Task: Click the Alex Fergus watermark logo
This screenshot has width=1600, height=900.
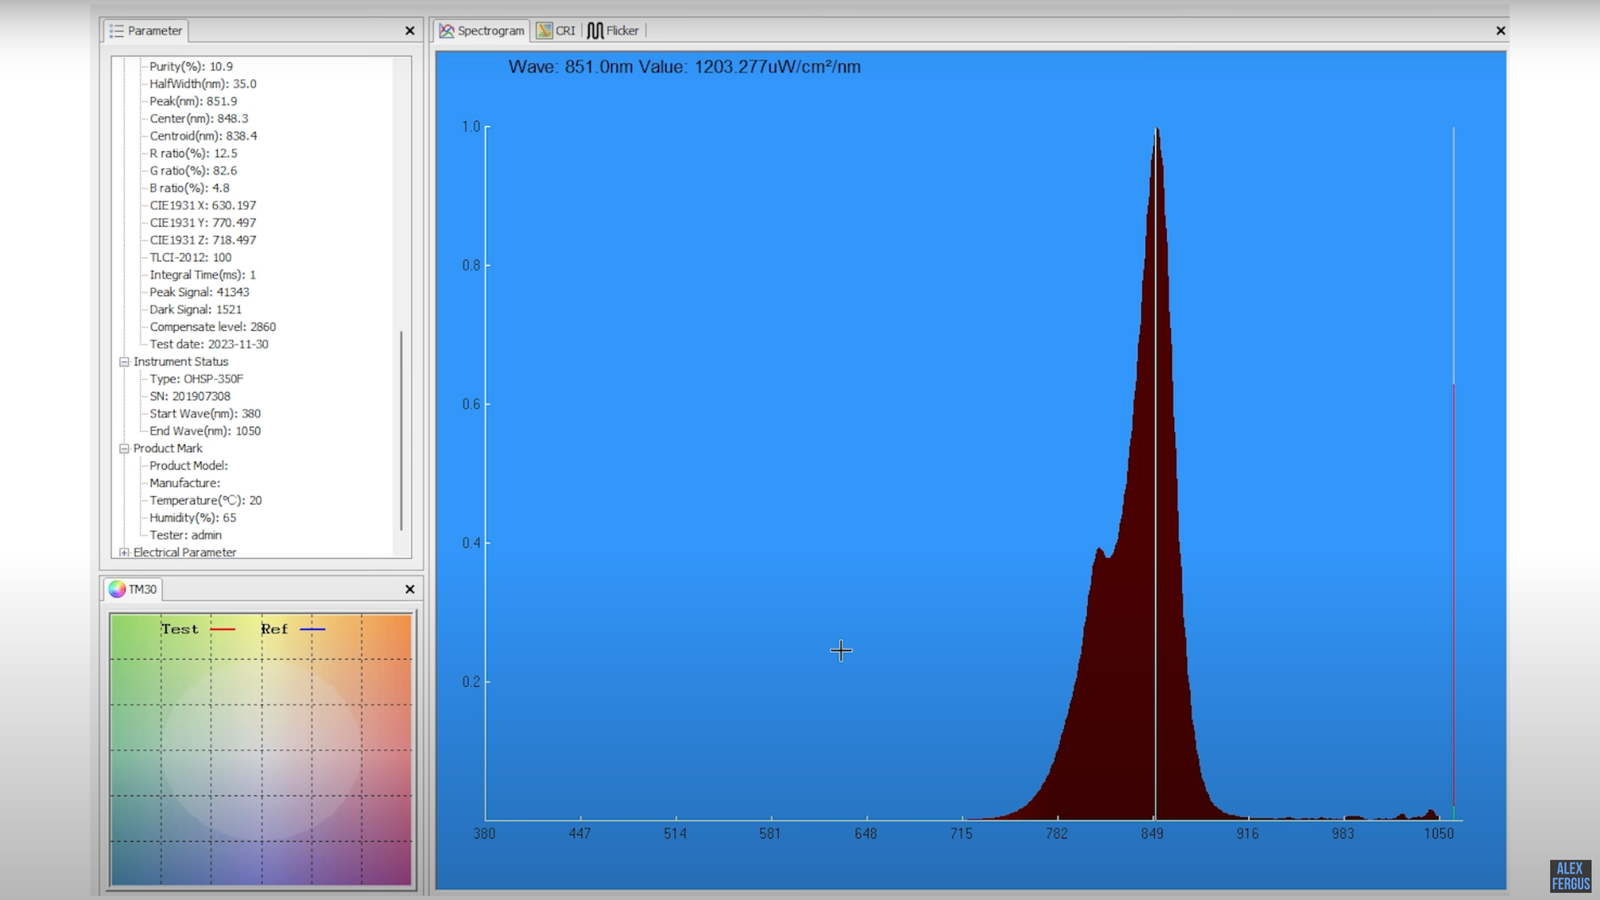Action: 1570,876
